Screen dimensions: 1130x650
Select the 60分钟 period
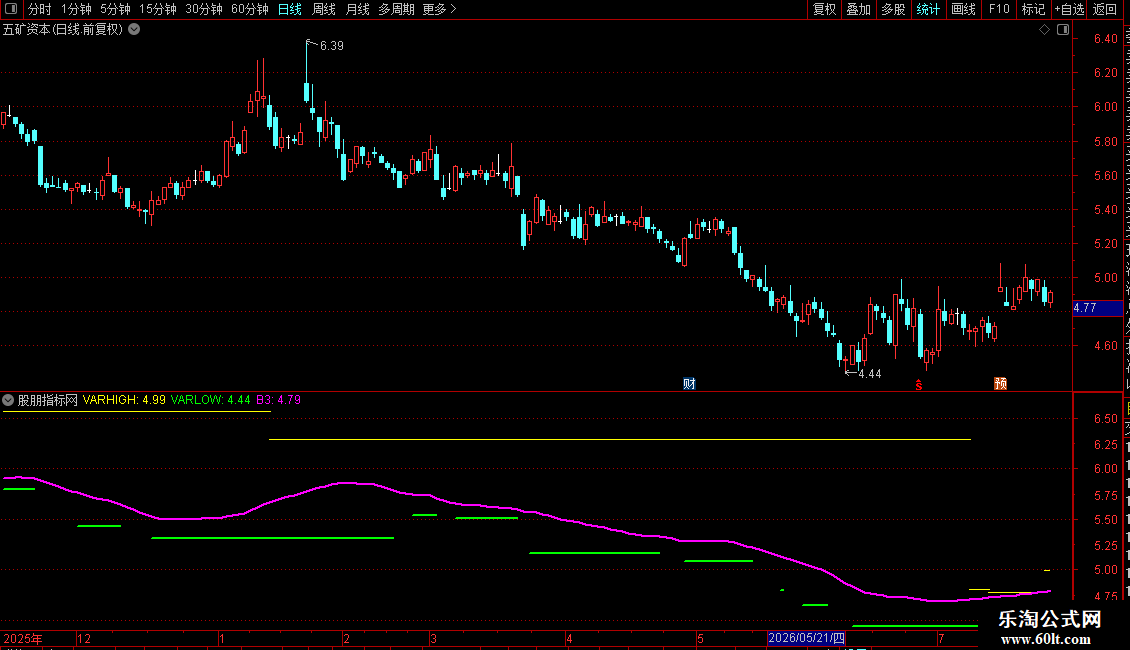(x=249, y=9)
